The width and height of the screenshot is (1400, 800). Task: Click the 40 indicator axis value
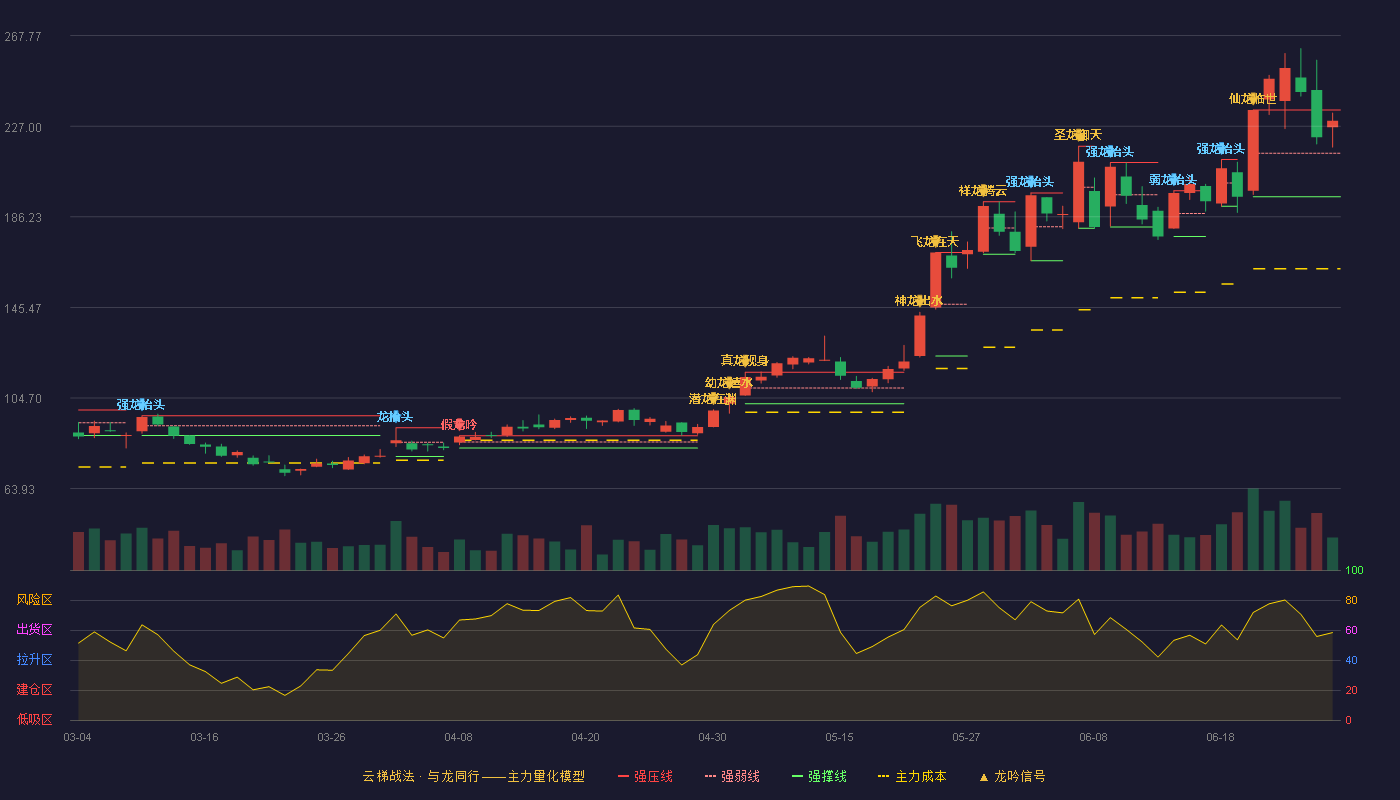coord(1350,660)
